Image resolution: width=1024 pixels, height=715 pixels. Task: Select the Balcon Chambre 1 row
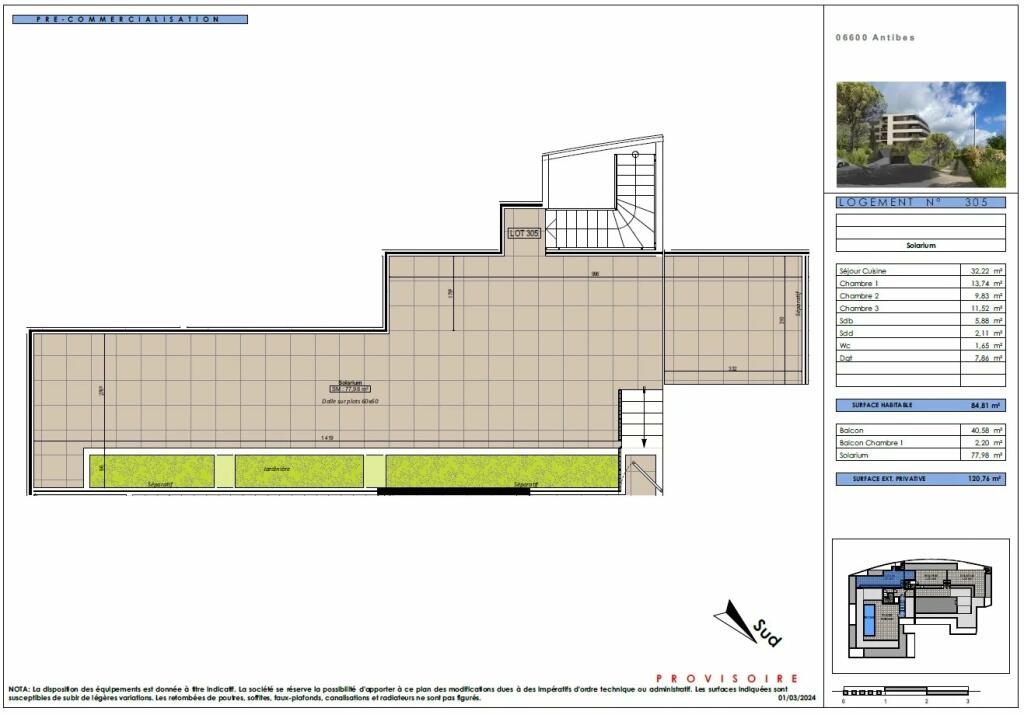[x=920, y=442]
